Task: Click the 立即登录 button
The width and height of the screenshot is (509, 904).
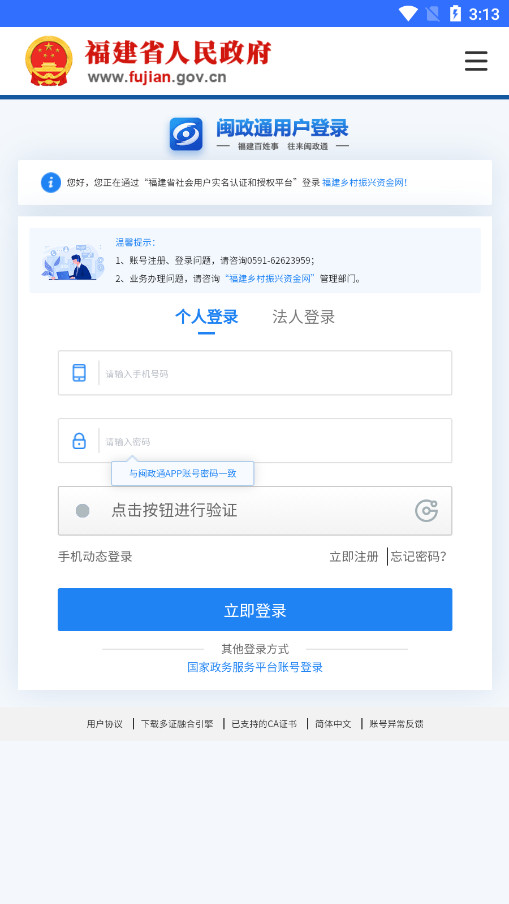Action: coord(255,609)
